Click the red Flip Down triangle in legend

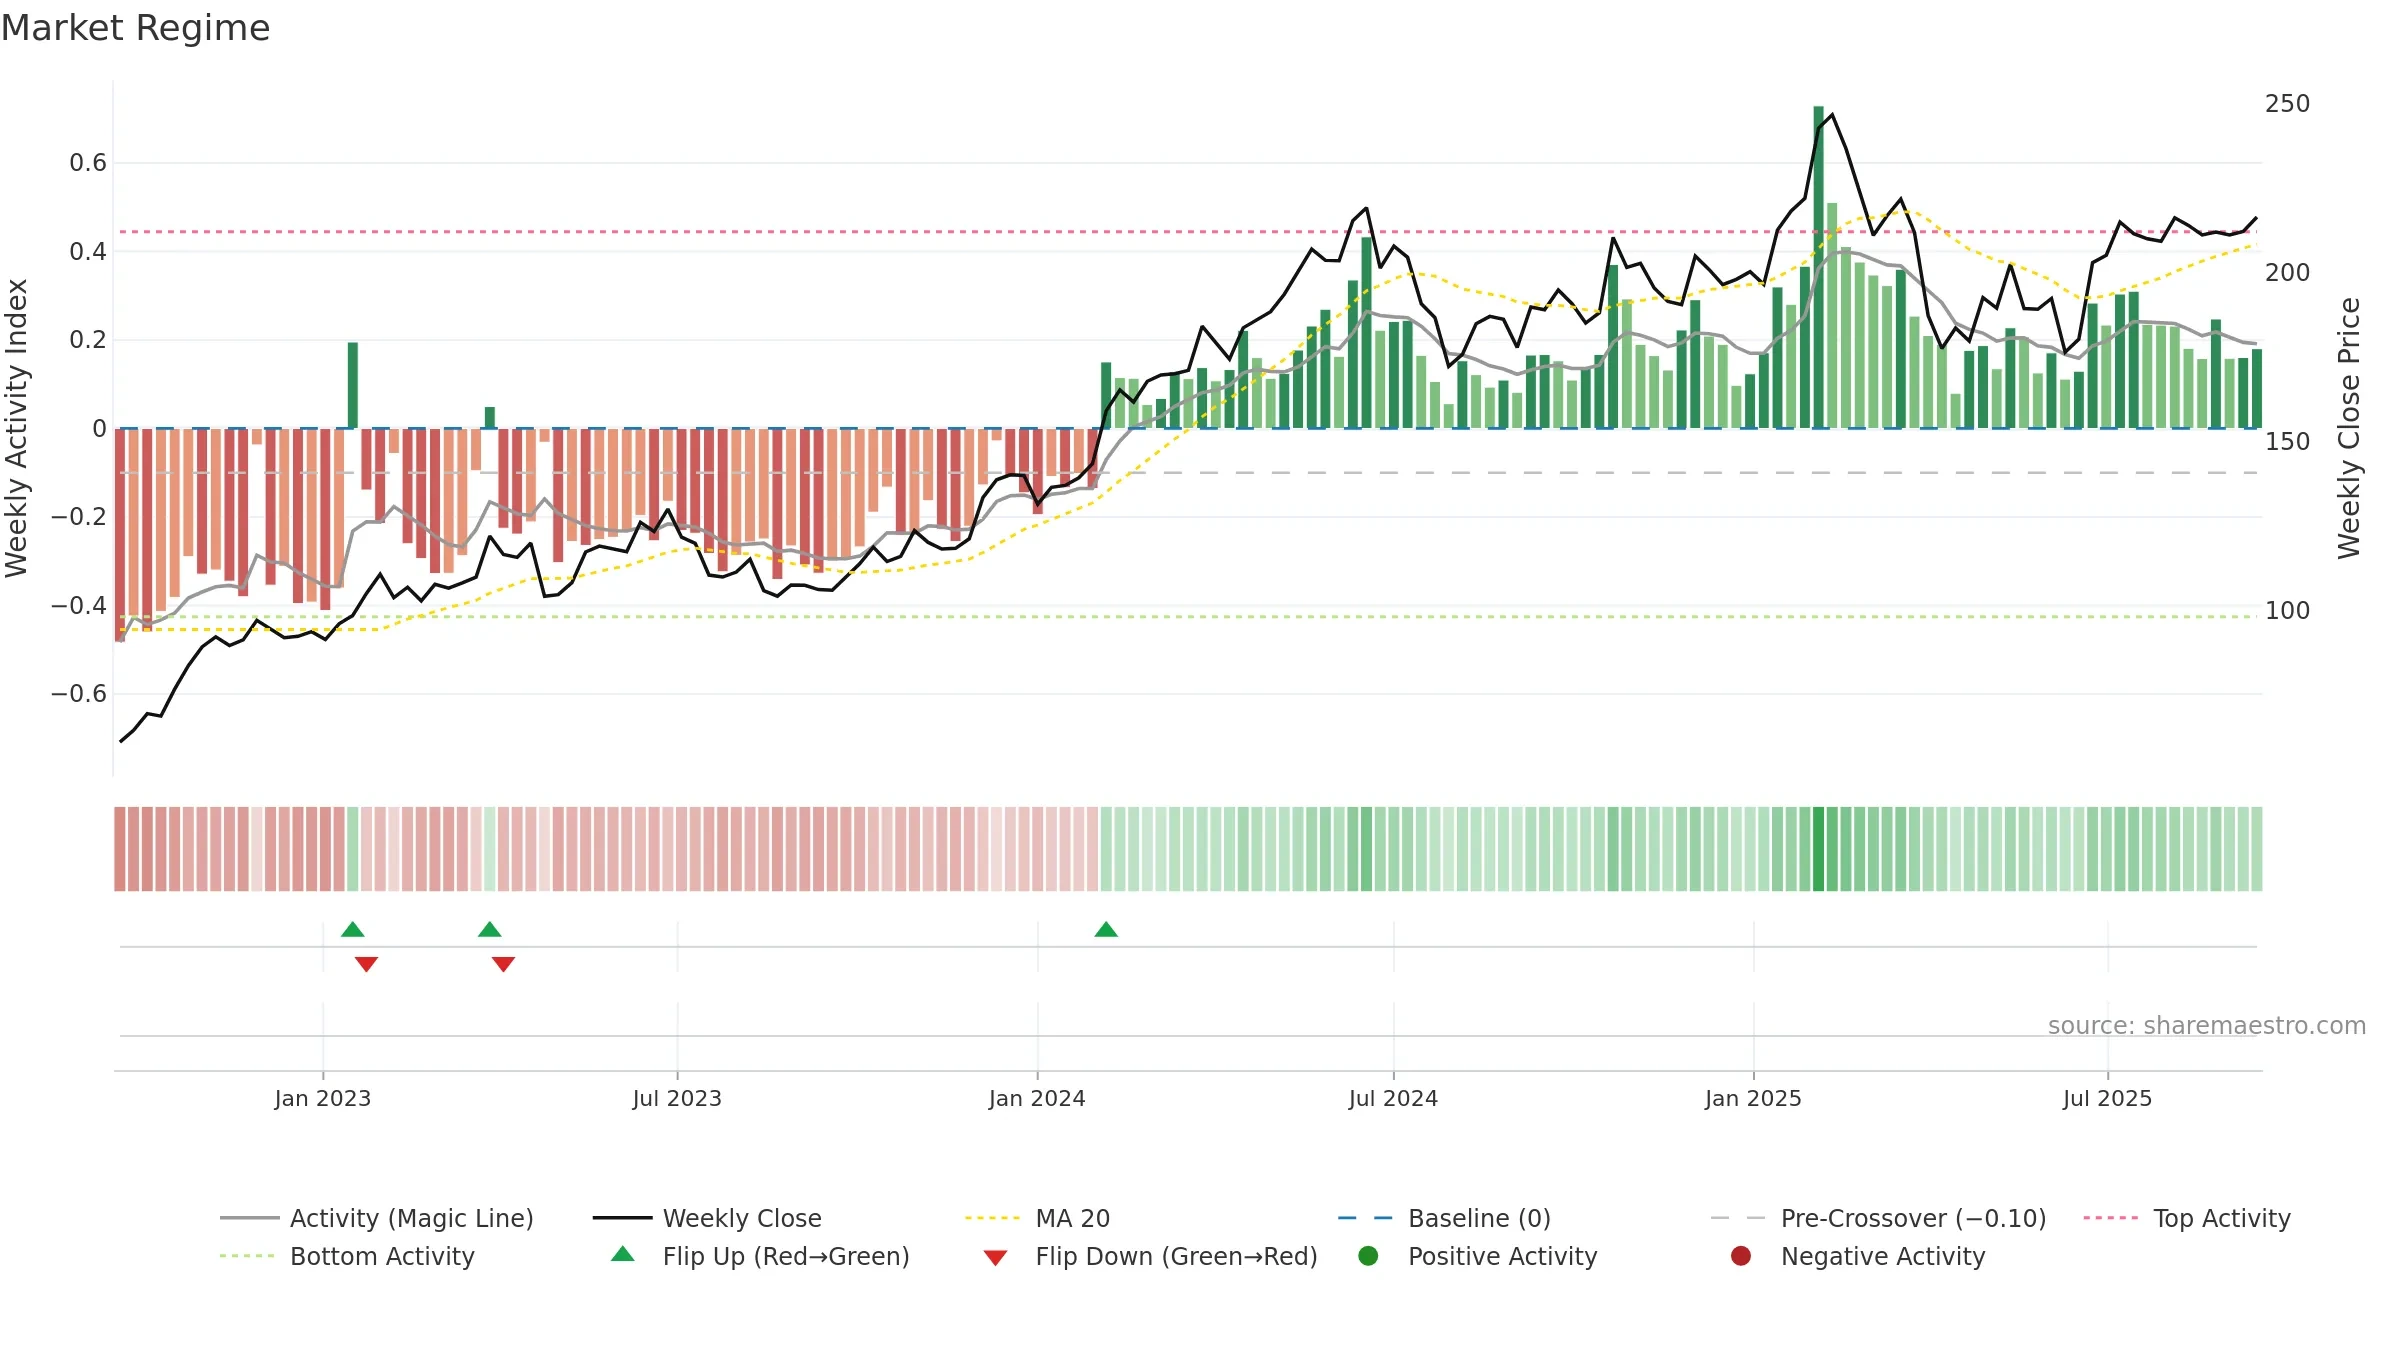[x=995, y=1258]
